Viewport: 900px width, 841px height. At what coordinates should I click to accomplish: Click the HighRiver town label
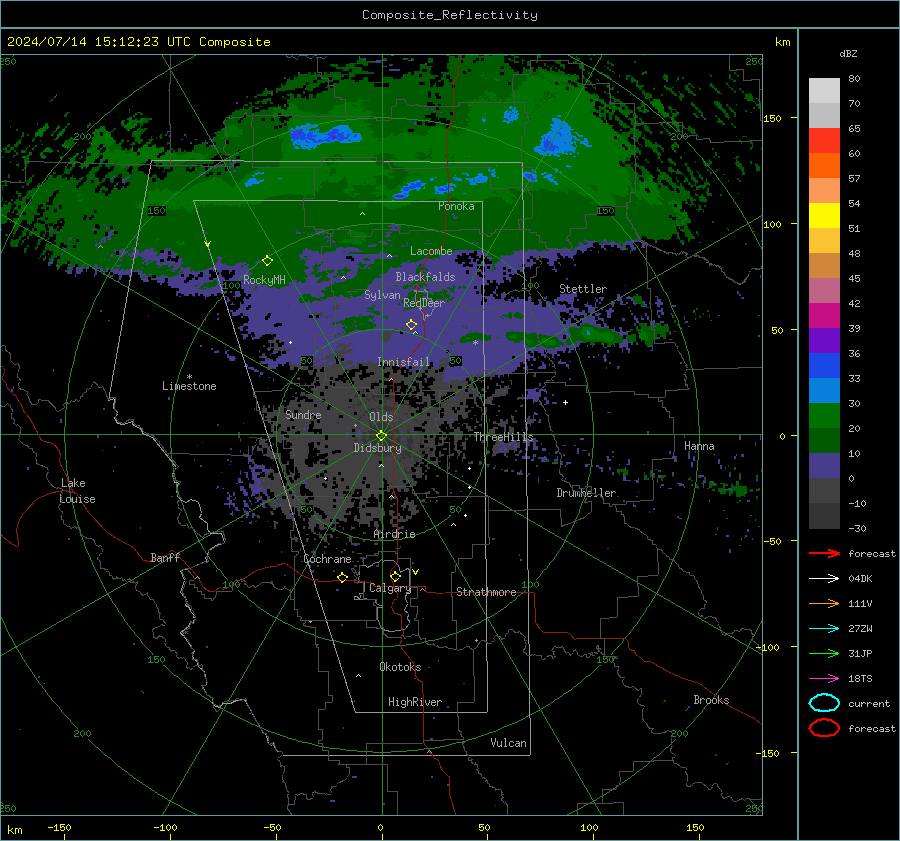(415, 702)
